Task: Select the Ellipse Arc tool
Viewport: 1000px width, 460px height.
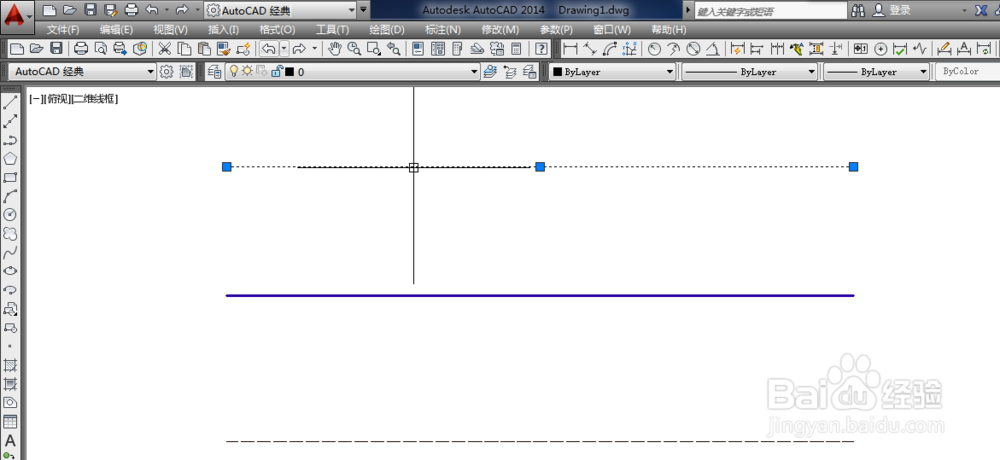Action: 10,290
